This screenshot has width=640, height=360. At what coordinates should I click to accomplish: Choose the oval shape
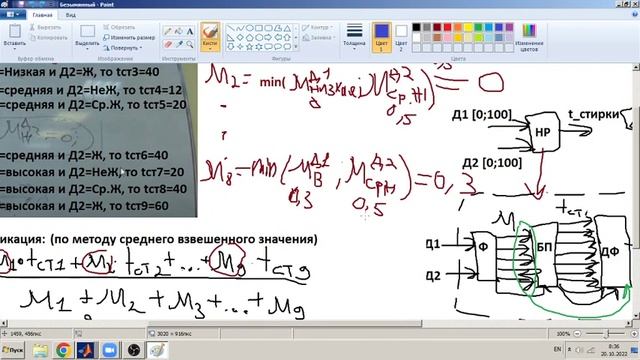[249, 28]
